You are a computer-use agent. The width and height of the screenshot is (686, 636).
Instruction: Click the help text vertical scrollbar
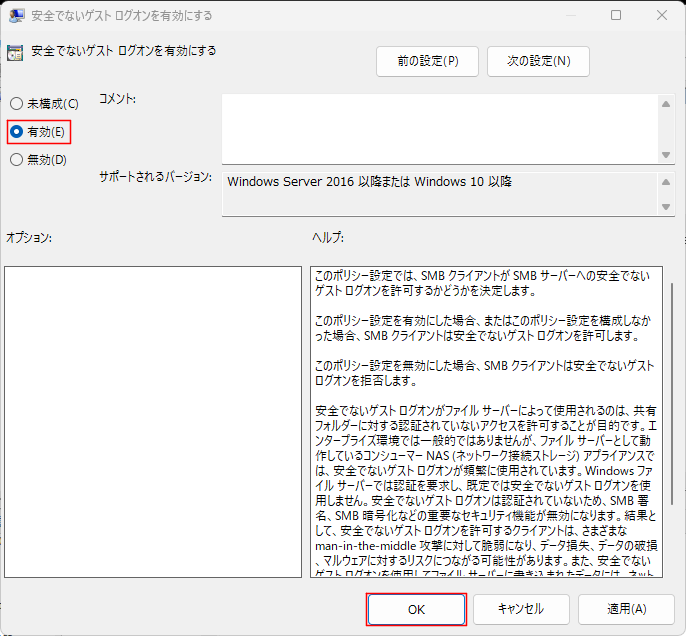[672, 394]
